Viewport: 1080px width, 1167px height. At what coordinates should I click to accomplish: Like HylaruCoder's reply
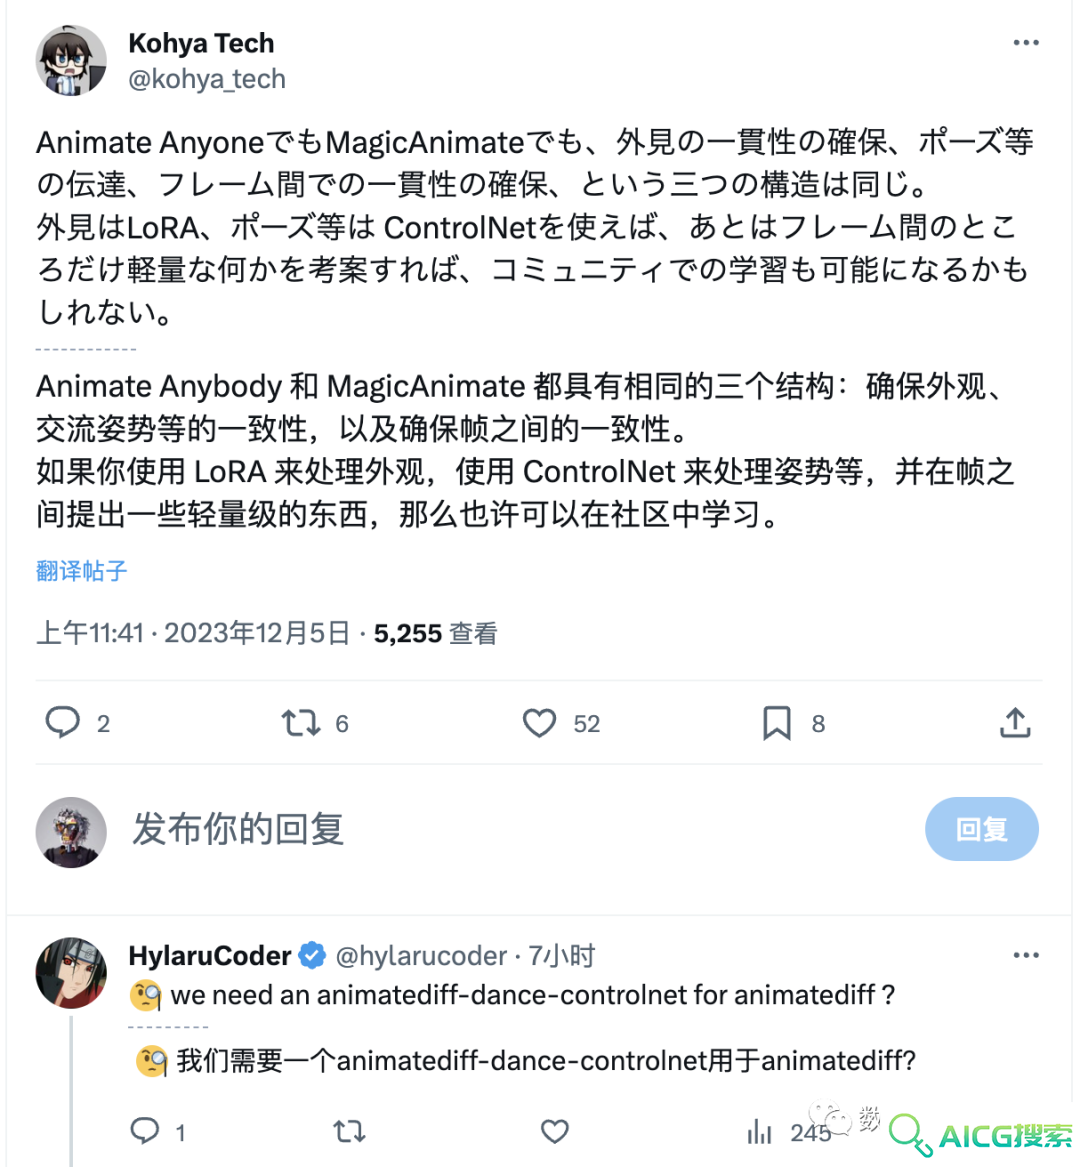point(555,1132)
